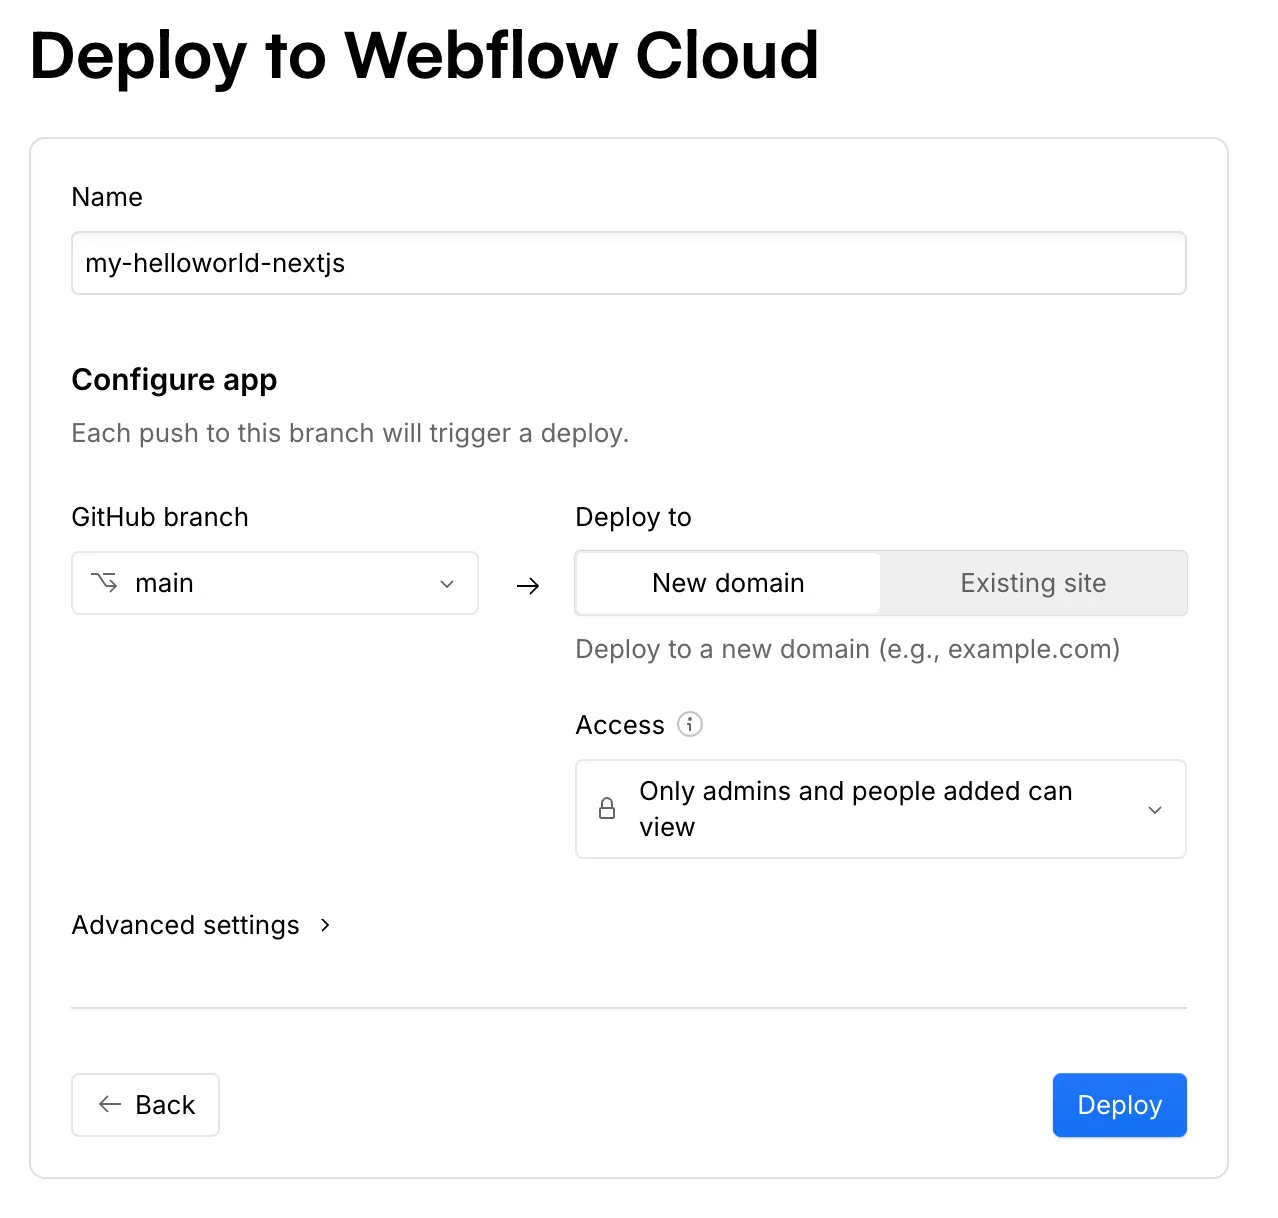This screenshot has height=1218, width=1278.
Task: Click the arrow icon between branch and deploy
Action: pos(528,586)
